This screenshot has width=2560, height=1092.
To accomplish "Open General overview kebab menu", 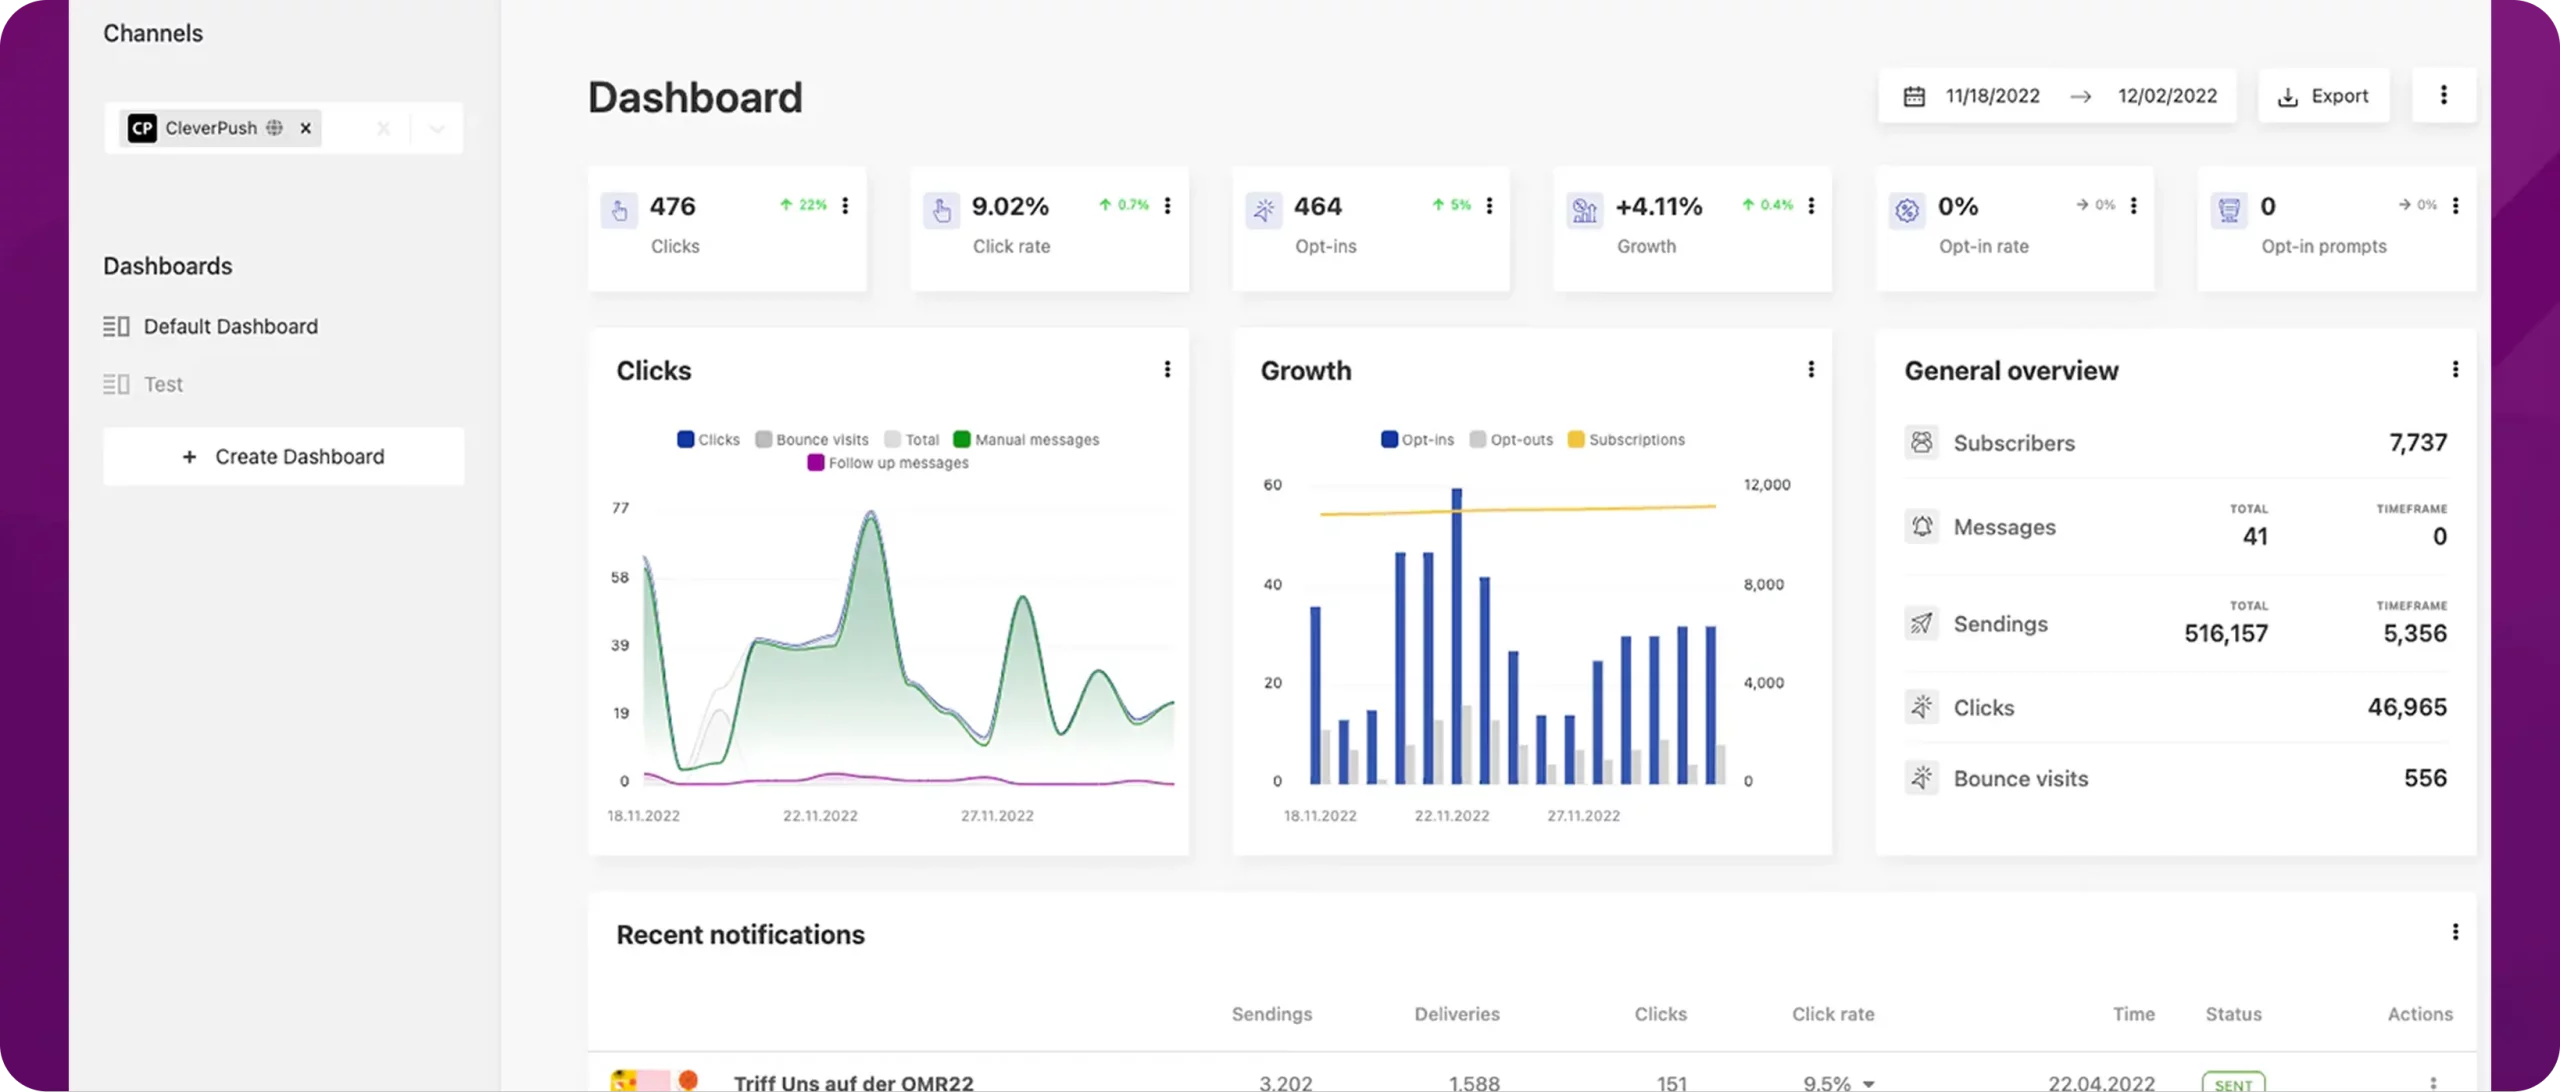I will click(x=2454, y=370).
